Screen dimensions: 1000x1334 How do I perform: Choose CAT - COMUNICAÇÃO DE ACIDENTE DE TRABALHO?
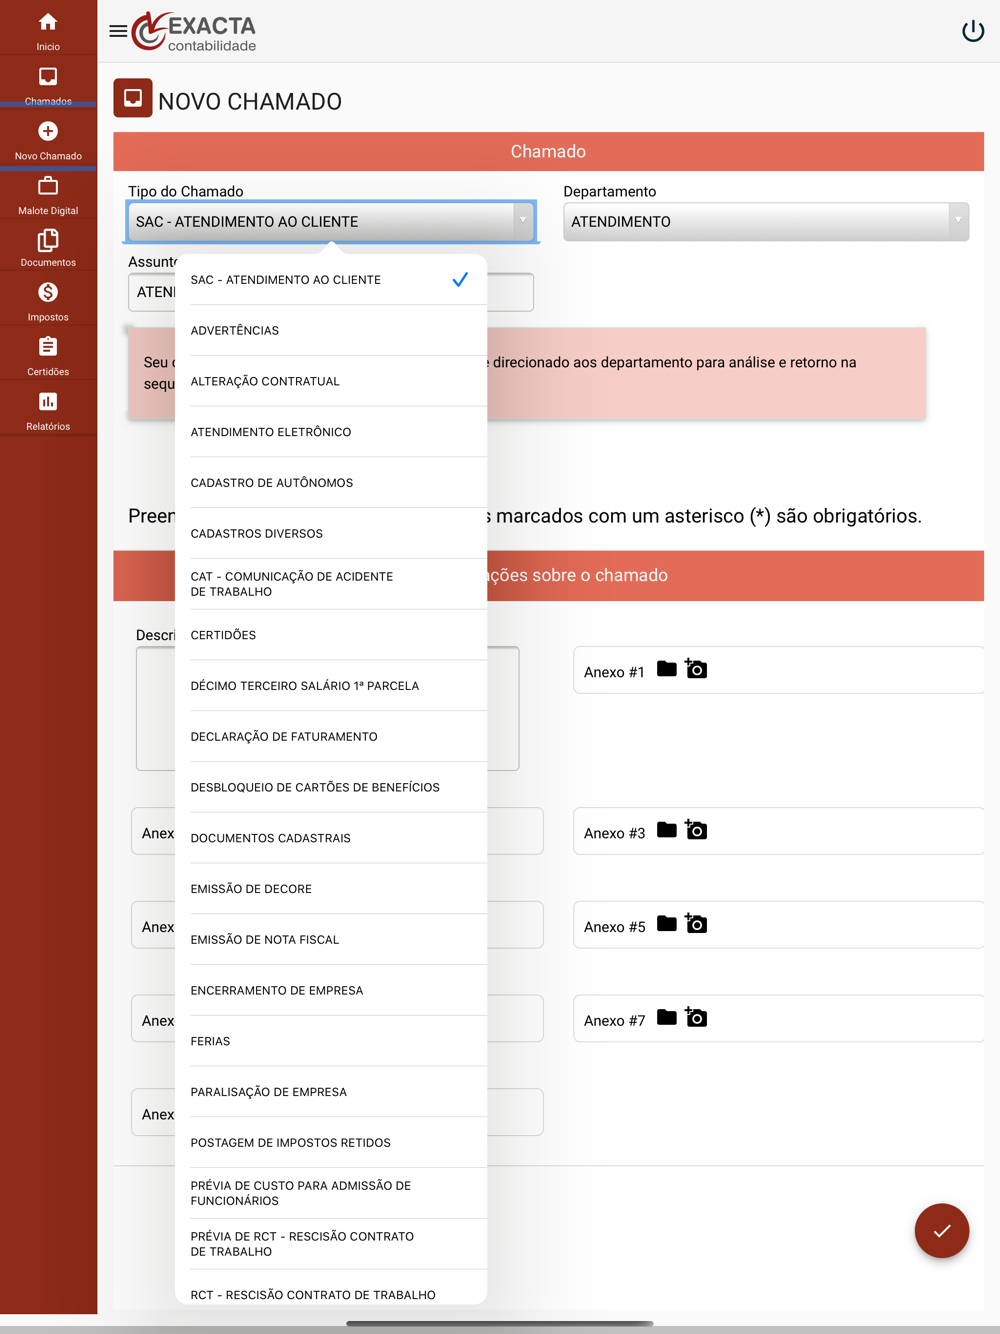coord(331,585)
